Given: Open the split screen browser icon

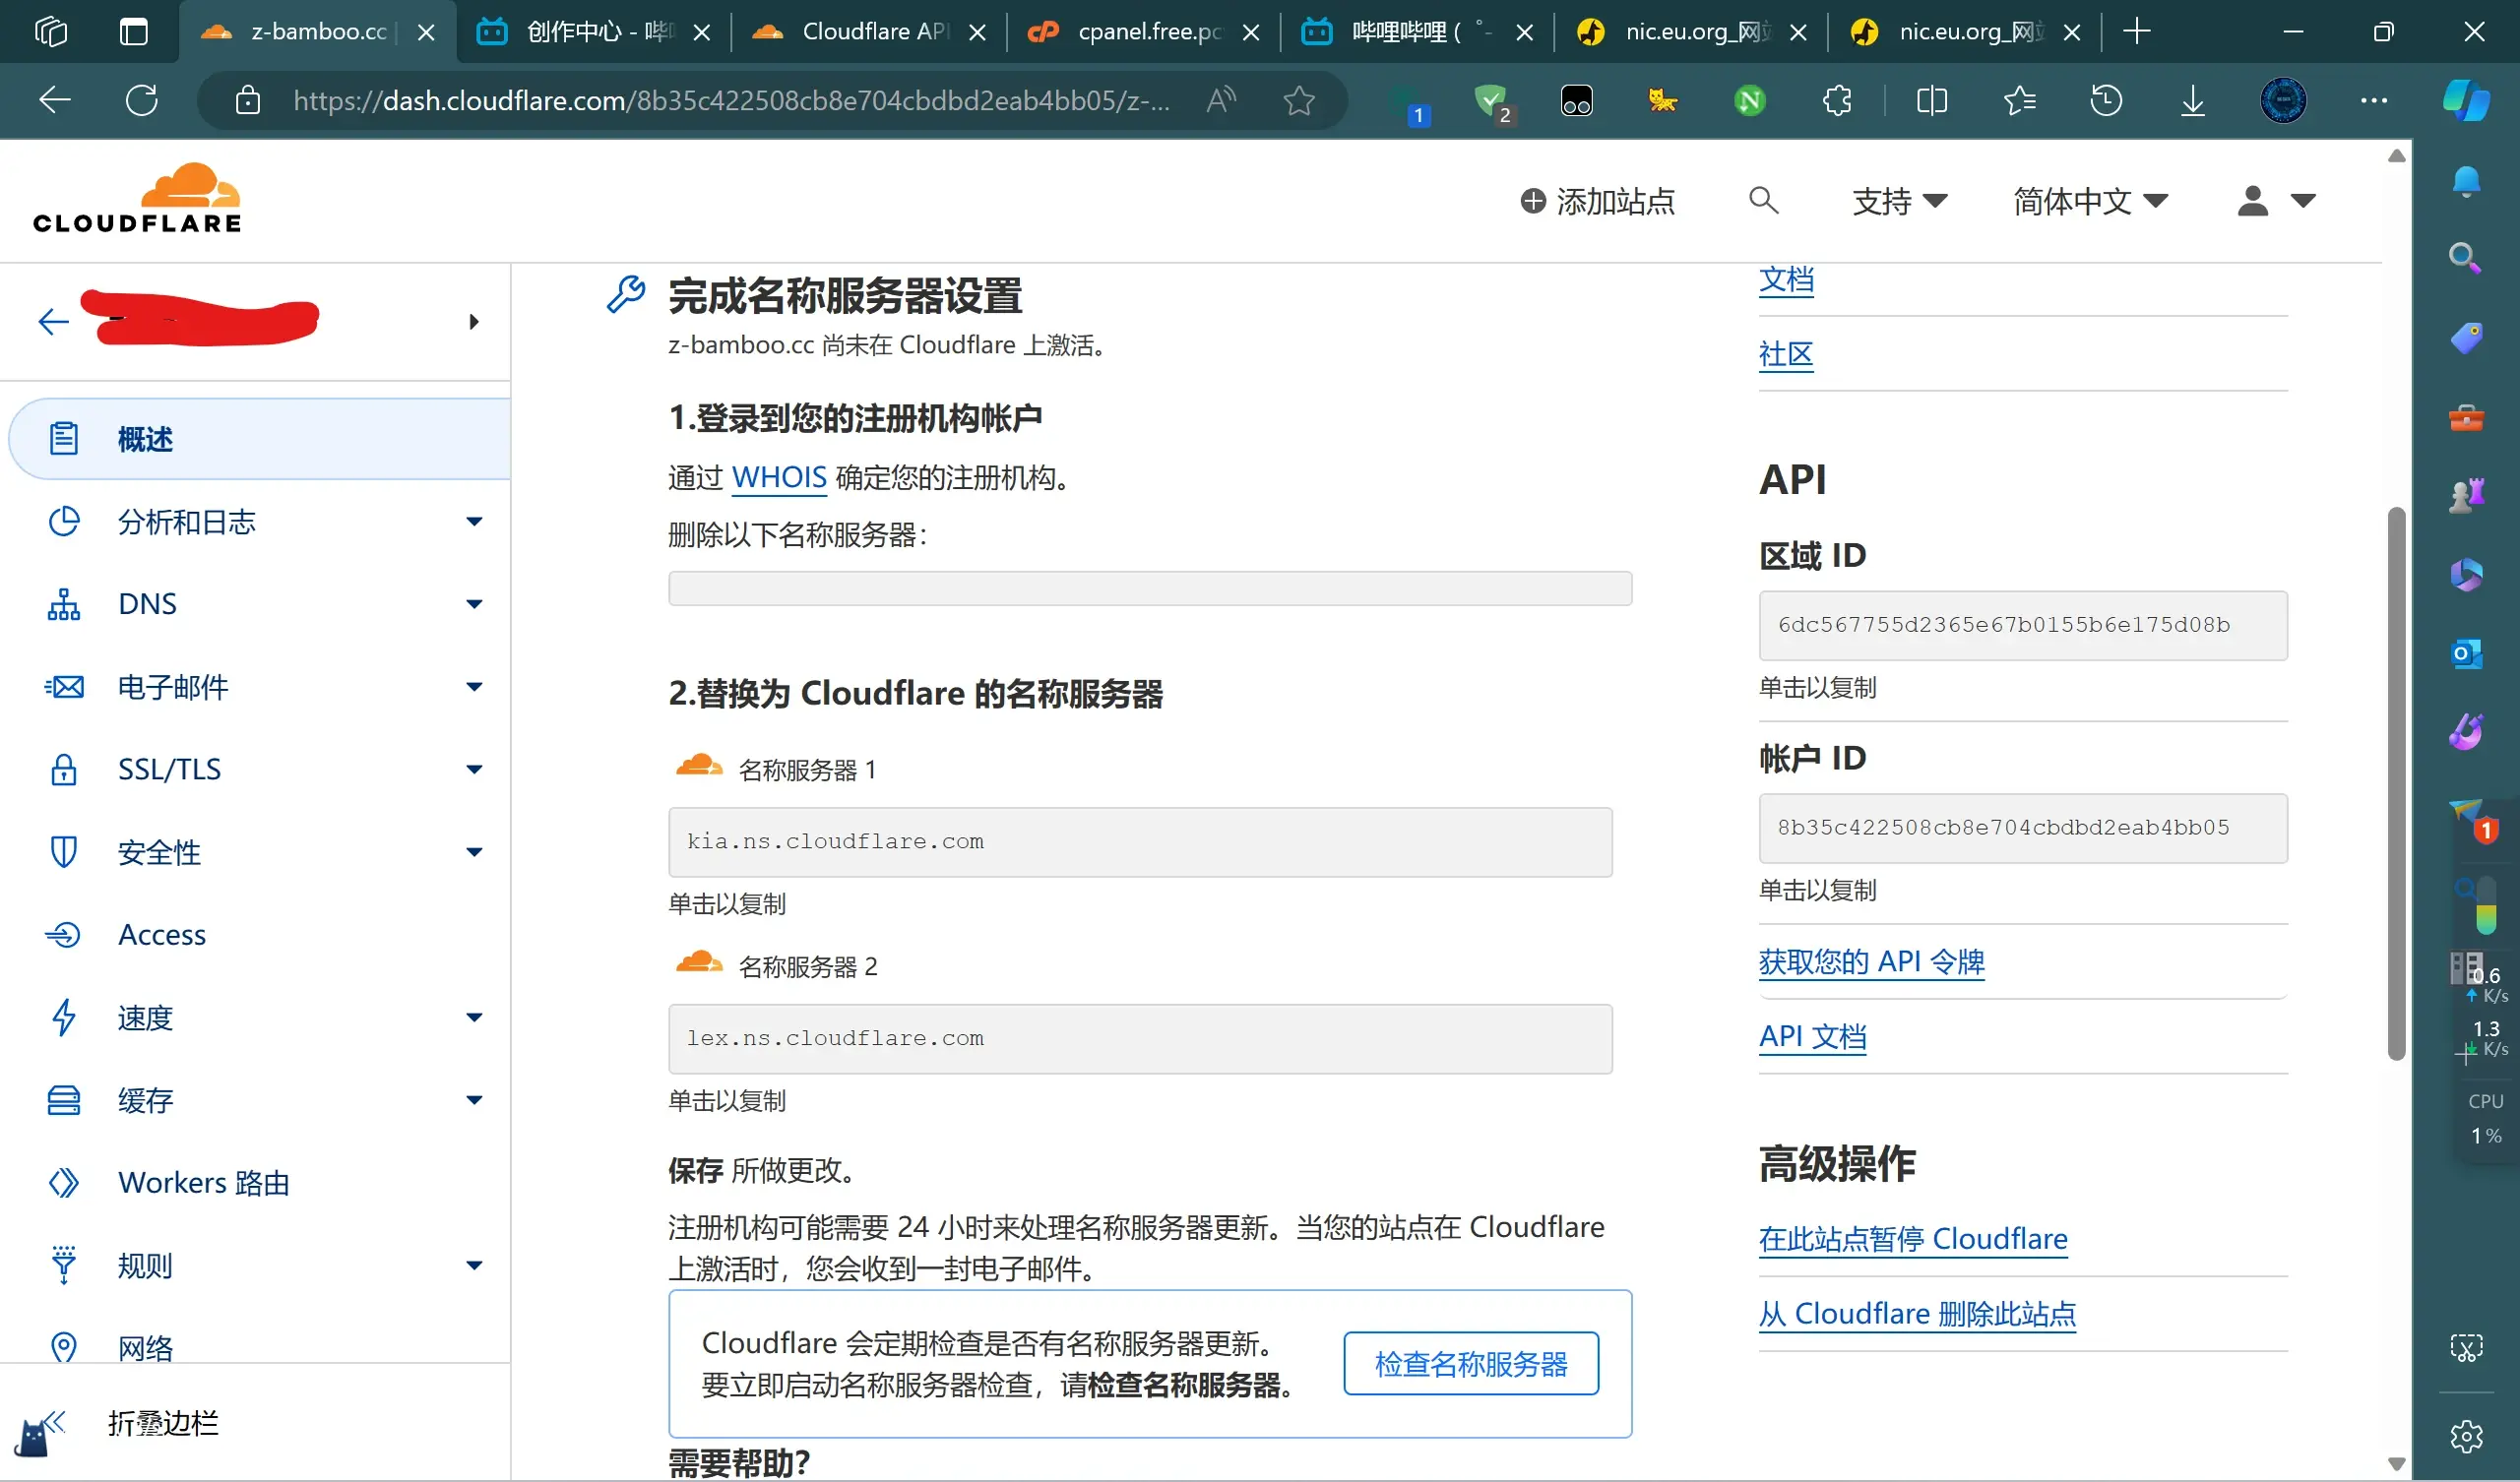Looking at the screenshot, I should [1932, 100].
